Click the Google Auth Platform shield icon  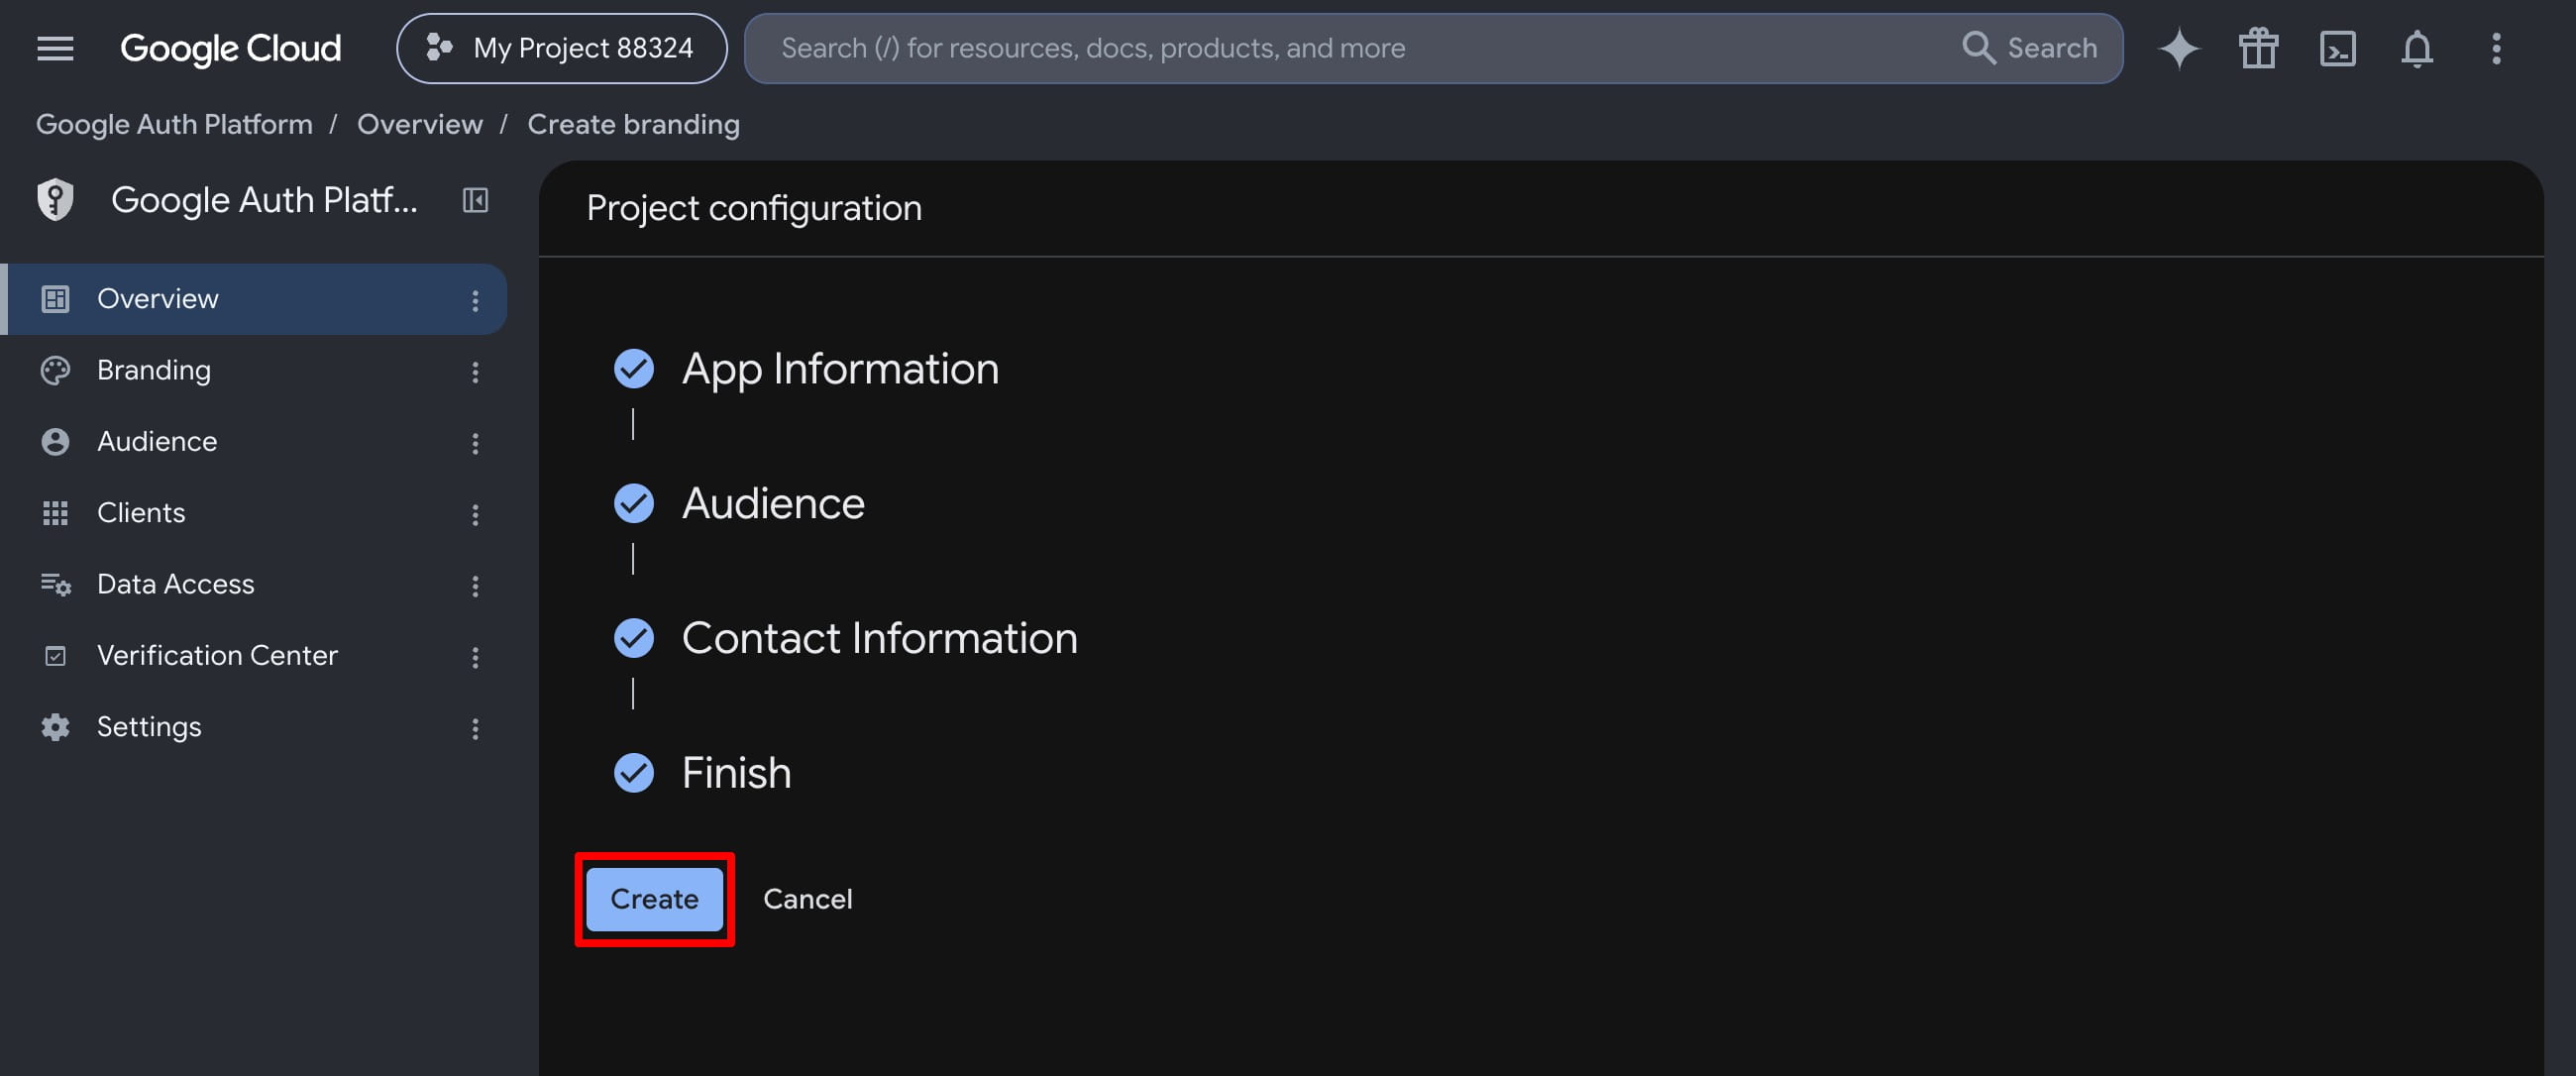click(x=55, y=200)
